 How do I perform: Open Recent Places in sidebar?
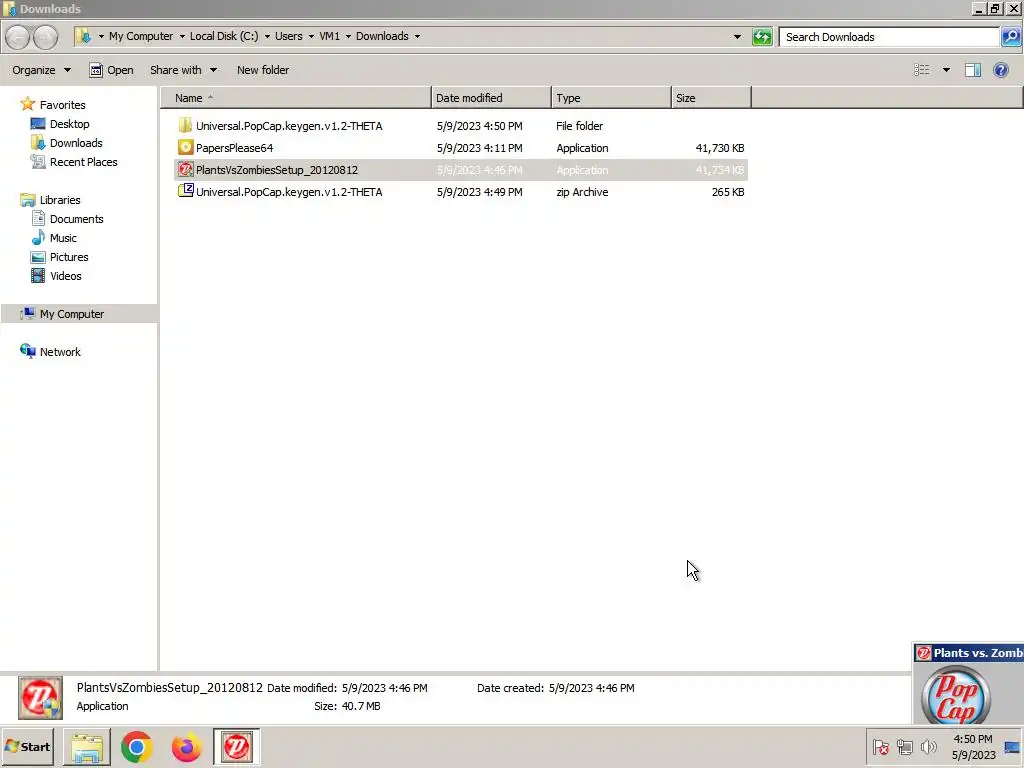[84, 162]
